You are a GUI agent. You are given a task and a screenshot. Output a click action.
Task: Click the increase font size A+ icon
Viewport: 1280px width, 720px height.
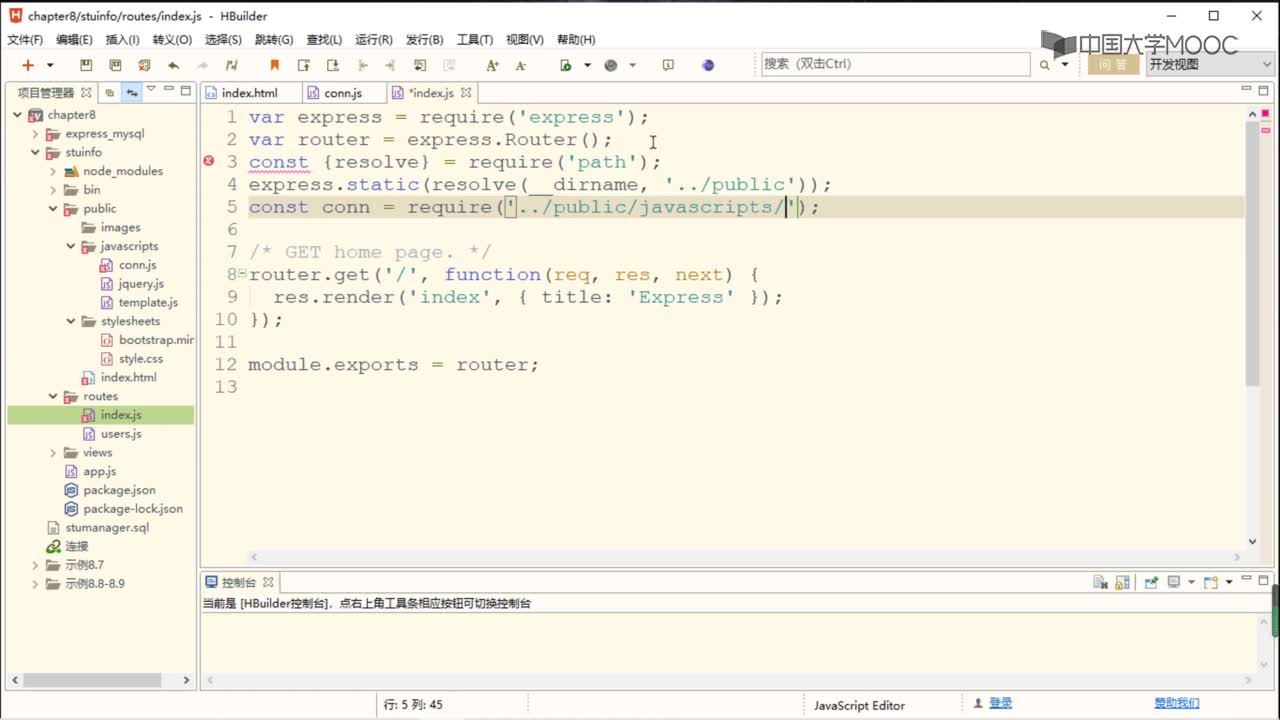click(492, 65)
